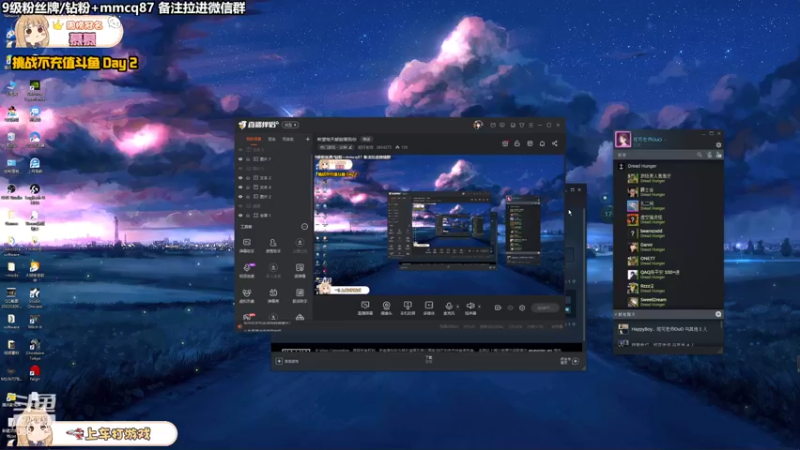Select the first active scene tab

(x=254, y=139)
